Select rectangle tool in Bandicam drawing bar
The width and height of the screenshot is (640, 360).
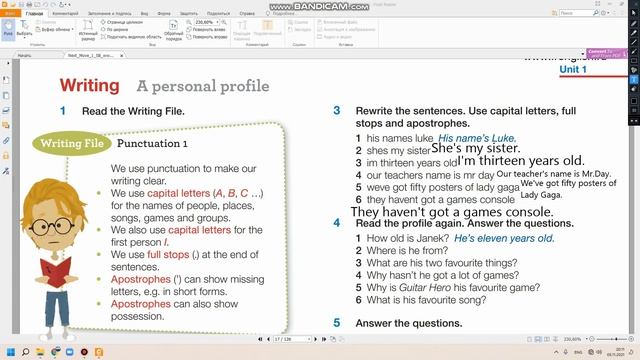coord(633,61)
